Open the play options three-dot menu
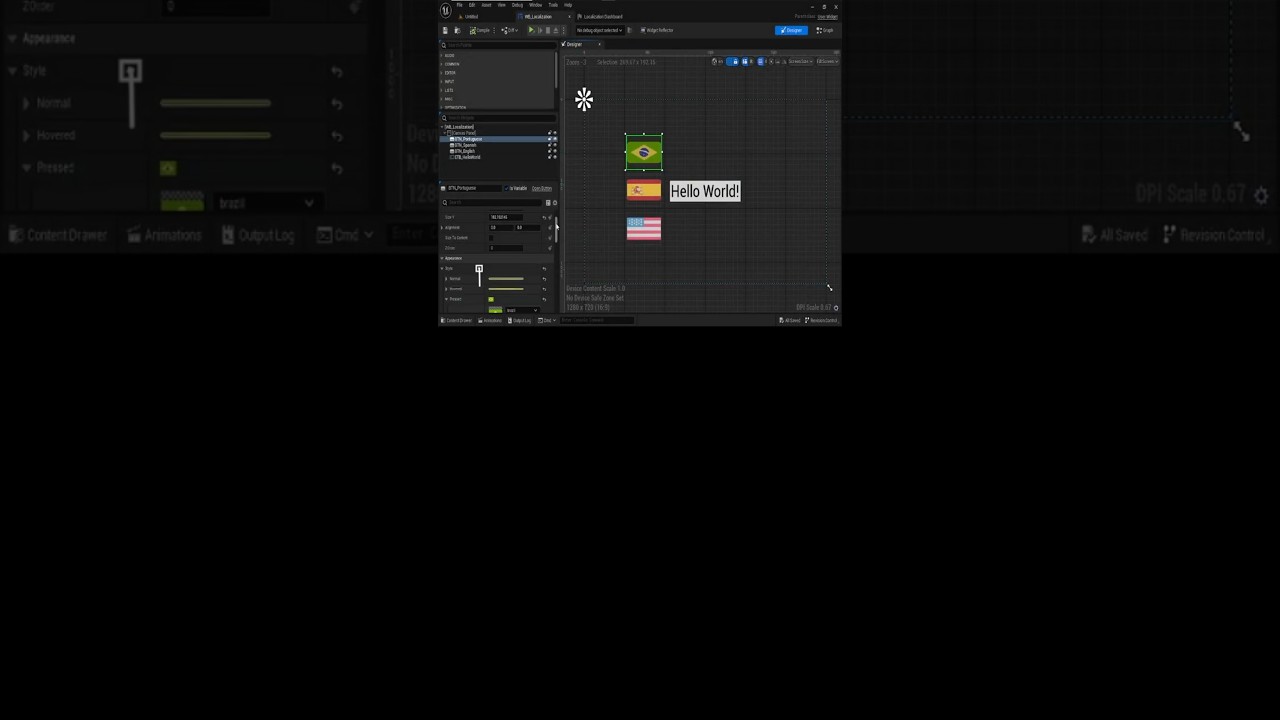1280x720 pixels. (563, 30)
